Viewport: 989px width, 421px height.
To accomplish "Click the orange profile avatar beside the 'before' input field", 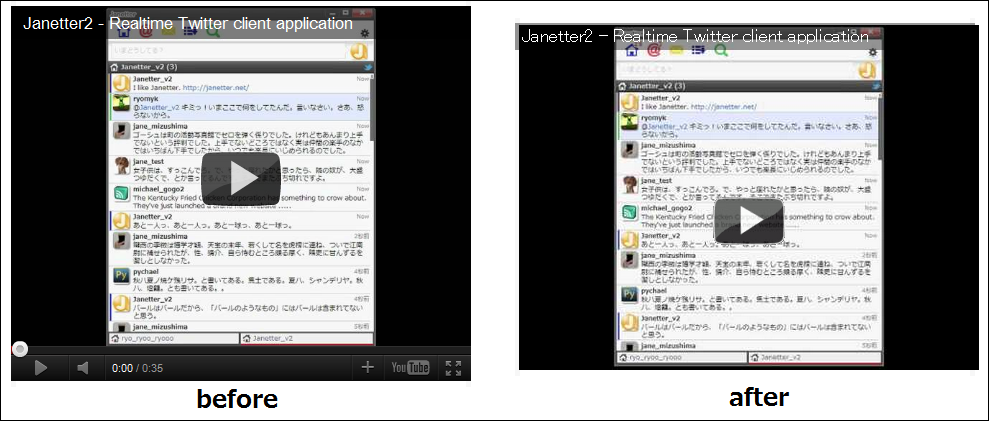I will point(359,51).
